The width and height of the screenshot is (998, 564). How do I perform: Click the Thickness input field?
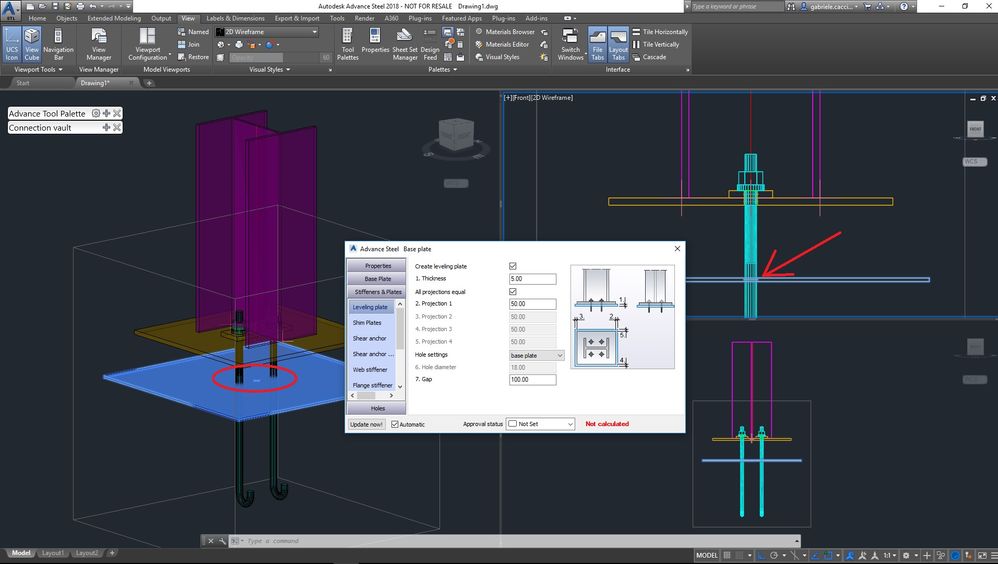tap(533, 279)
